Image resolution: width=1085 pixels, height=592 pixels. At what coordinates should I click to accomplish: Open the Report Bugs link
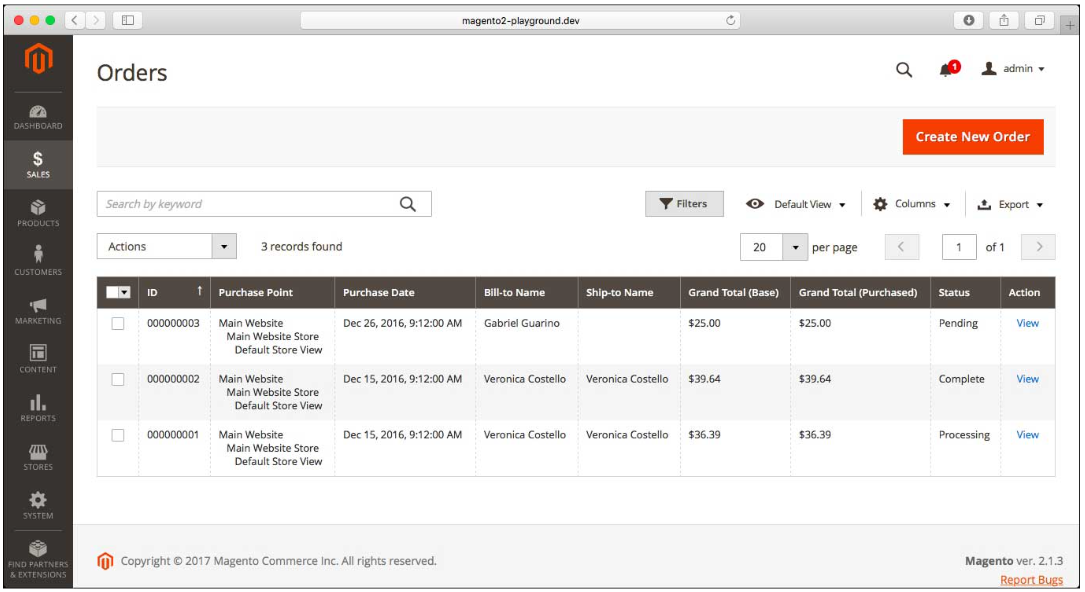(x=1031, y=579)
